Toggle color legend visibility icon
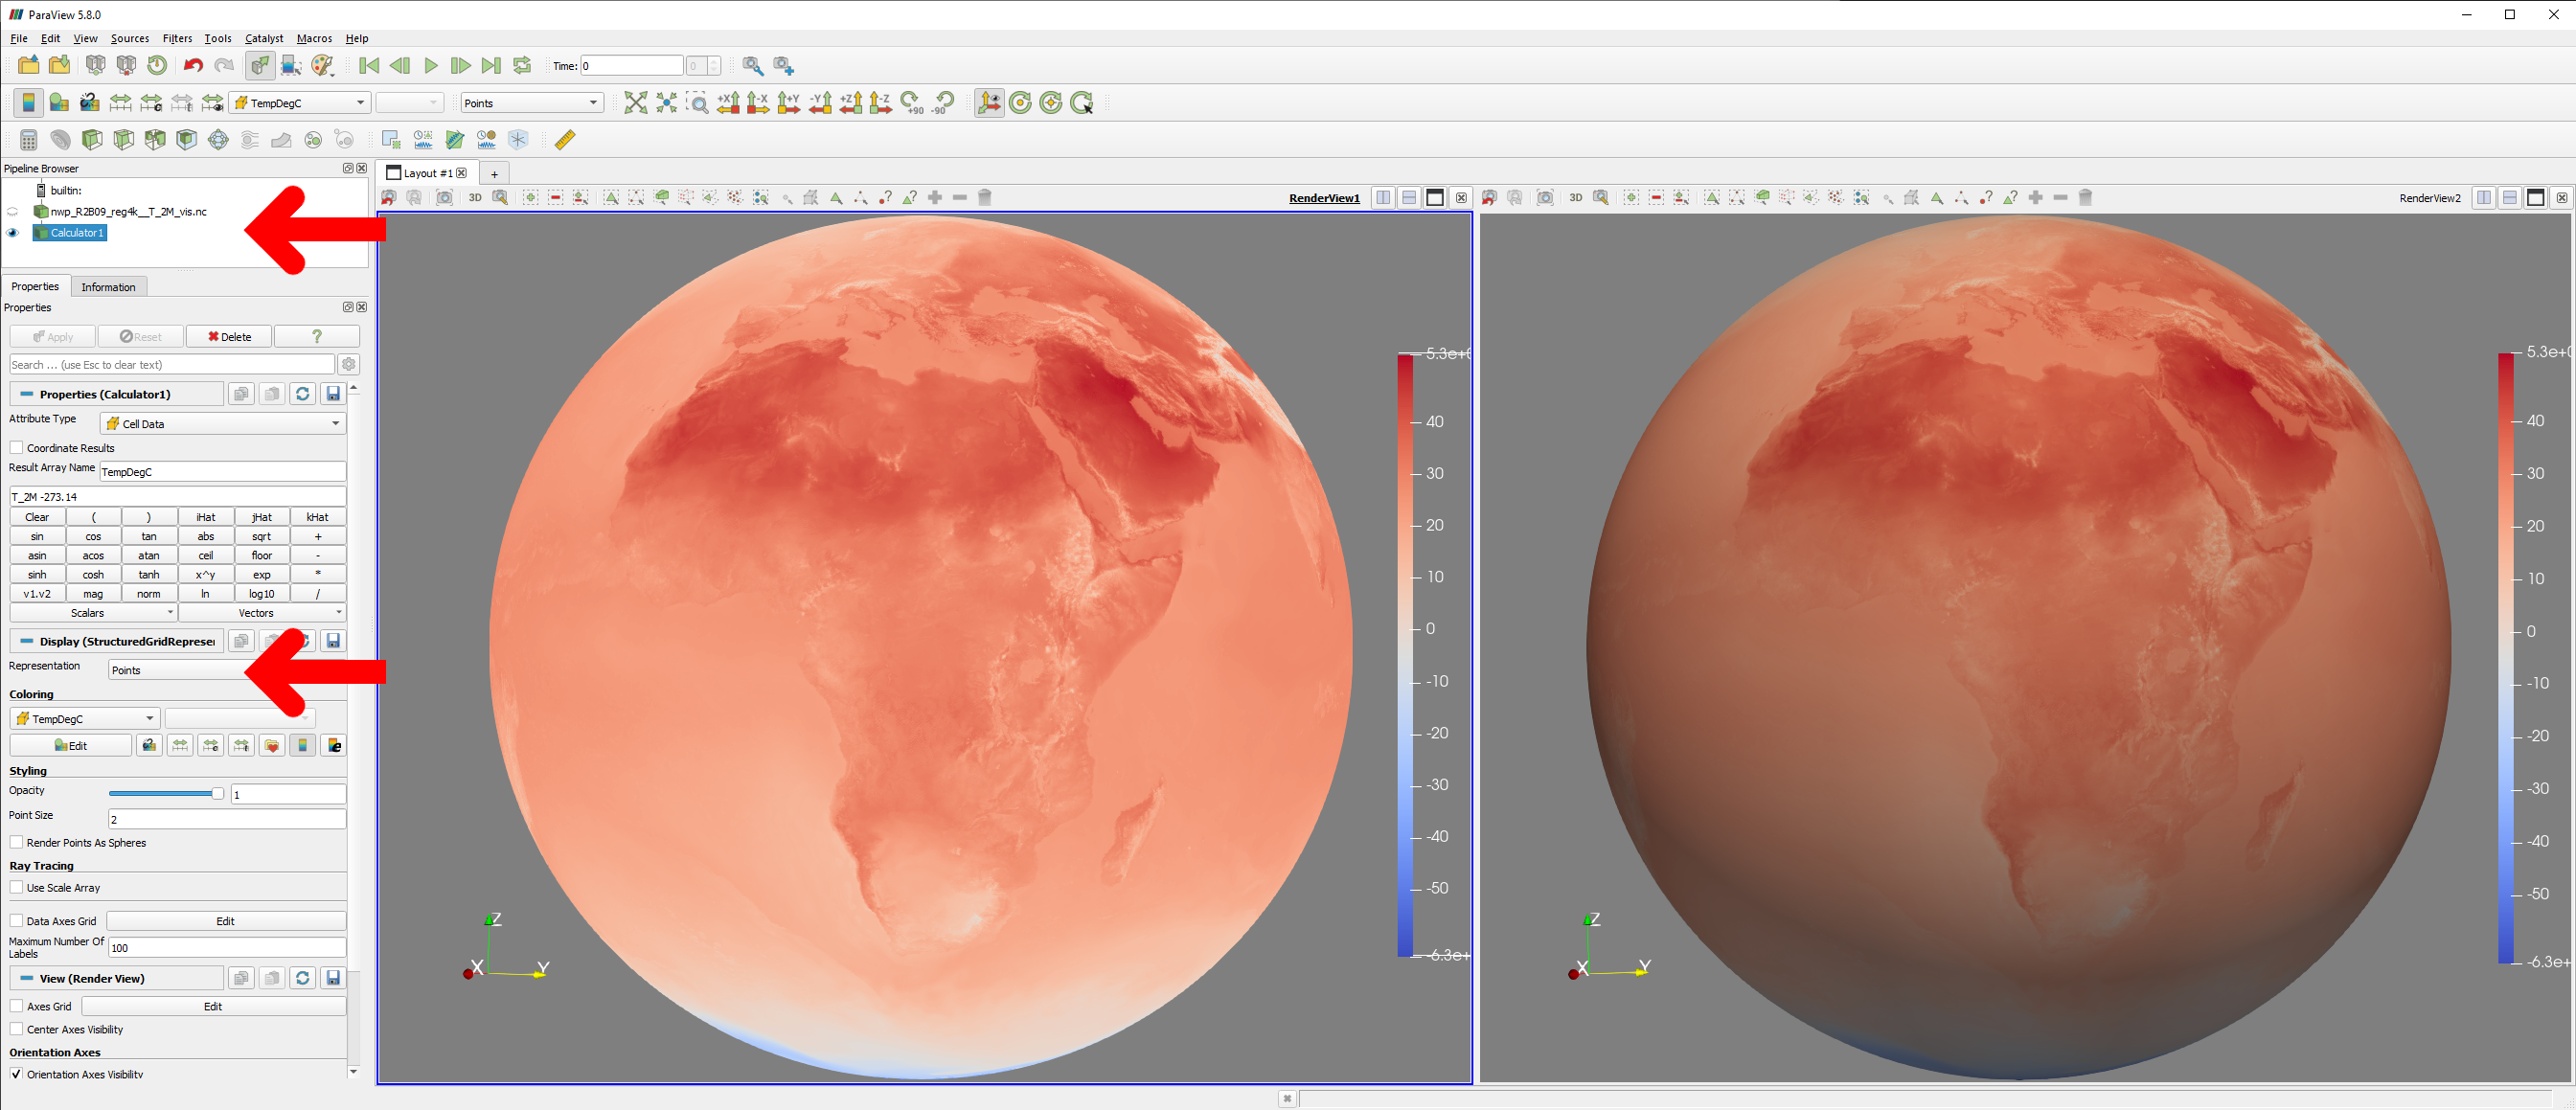 [x=28, y=103]
